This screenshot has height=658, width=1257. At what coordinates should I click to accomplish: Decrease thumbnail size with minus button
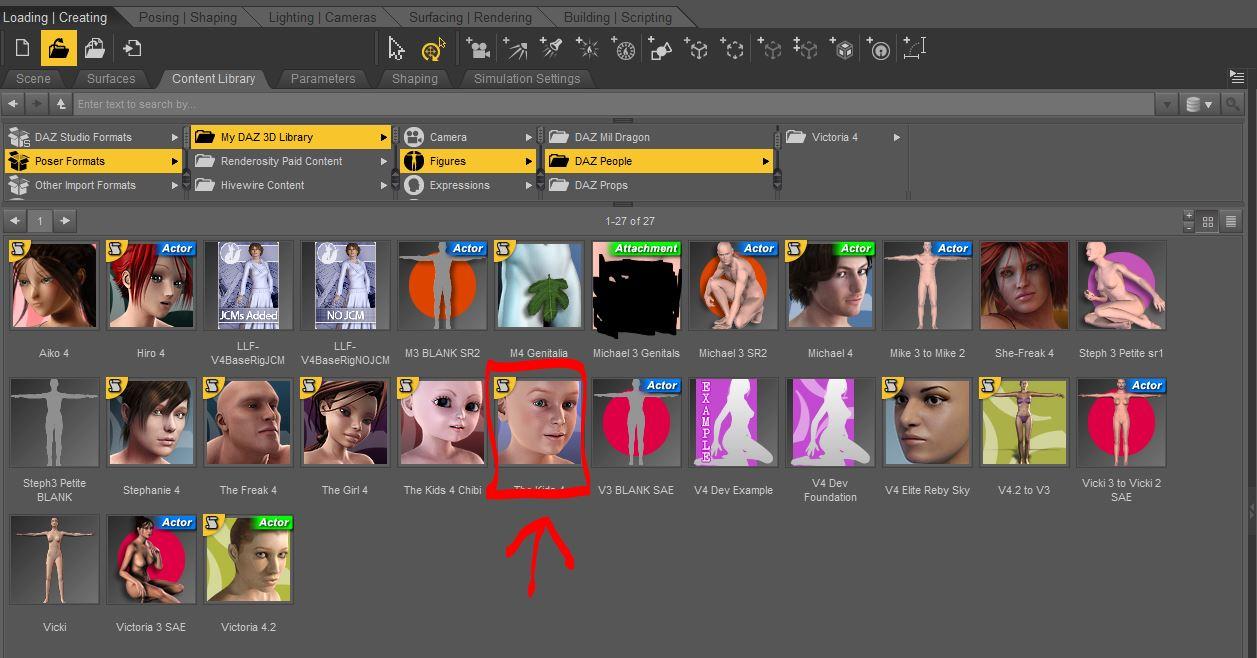(x=1188, y=227)
